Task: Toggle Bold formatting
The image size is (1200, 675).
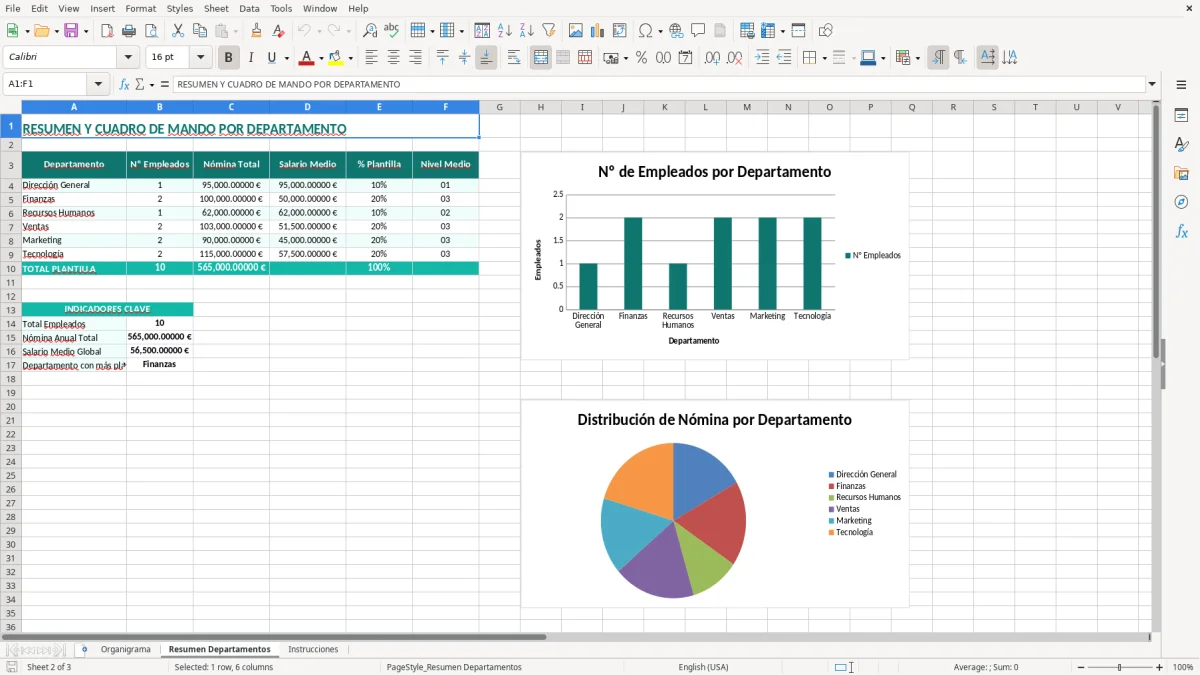Action: [x=229, y=58]
